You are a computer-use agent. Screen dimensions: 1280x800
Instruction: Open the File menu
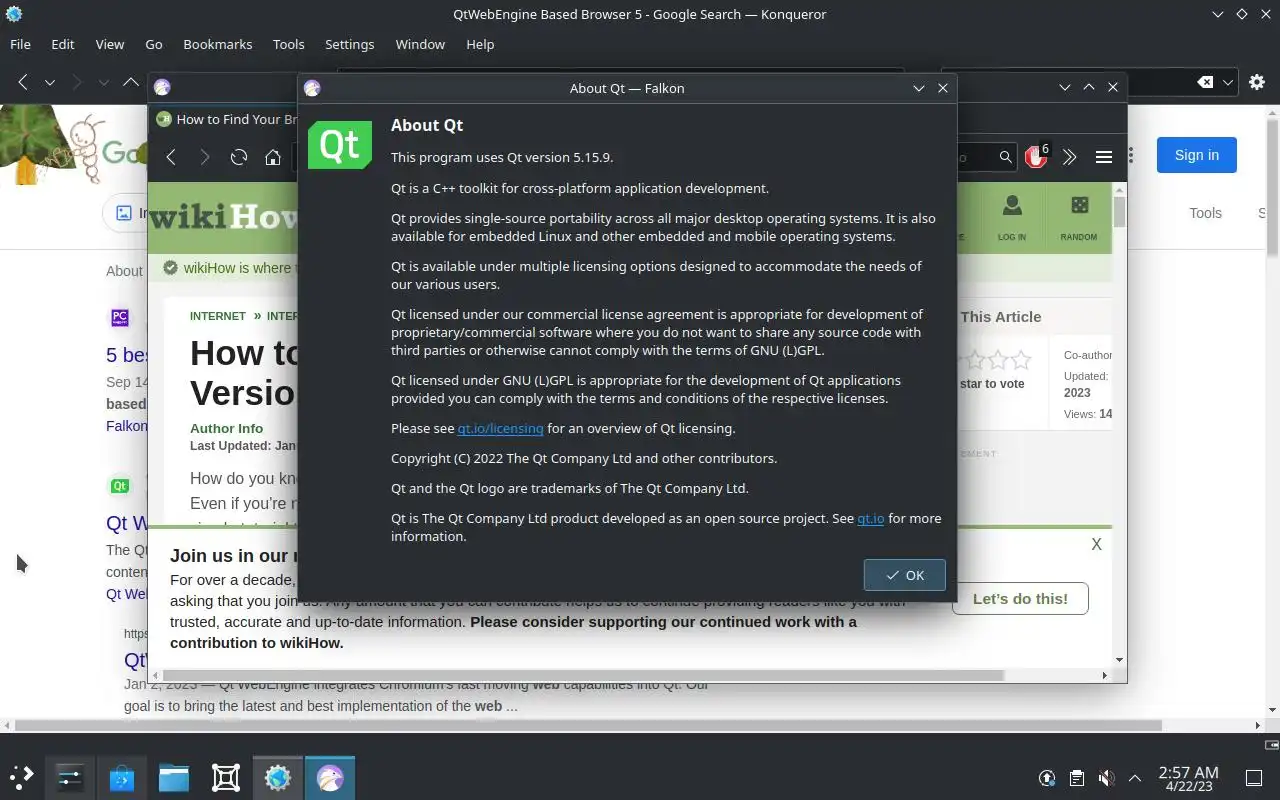pos(20,44)
